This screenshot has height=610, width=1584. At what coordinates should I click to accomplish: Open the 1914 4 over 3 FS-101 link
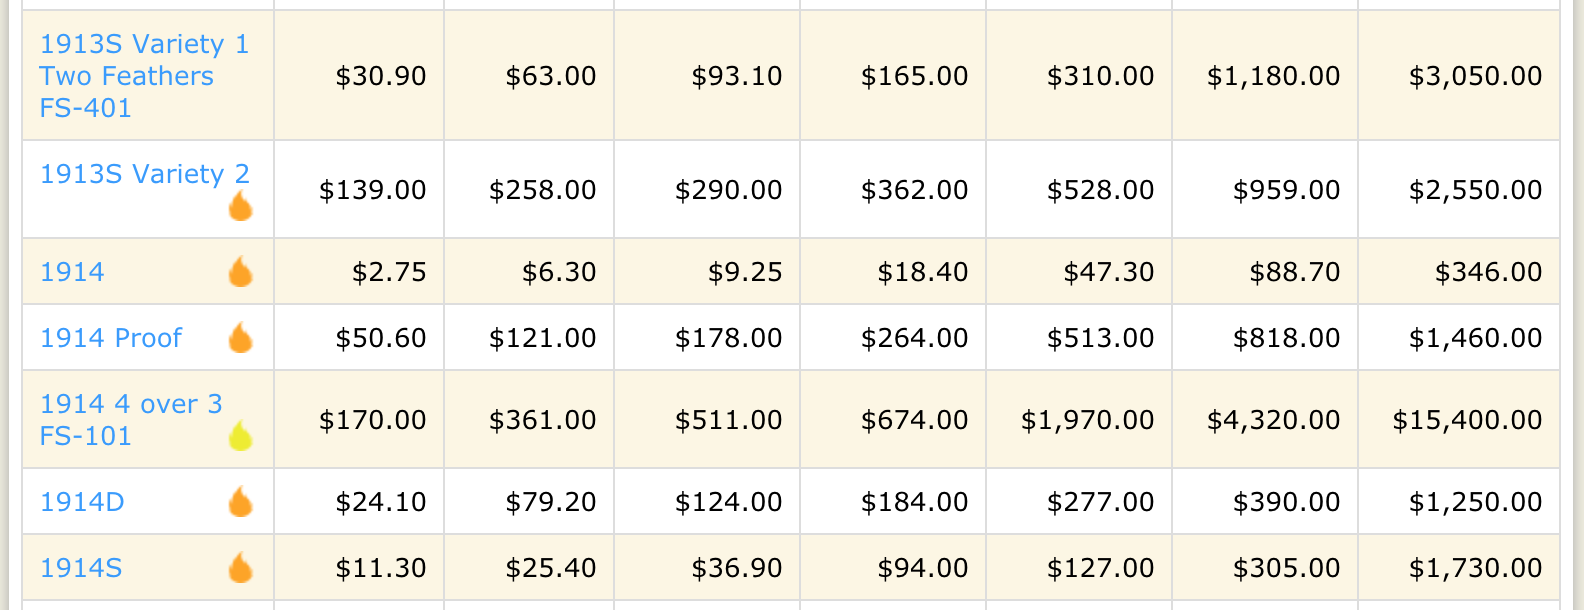click(131, 420)
